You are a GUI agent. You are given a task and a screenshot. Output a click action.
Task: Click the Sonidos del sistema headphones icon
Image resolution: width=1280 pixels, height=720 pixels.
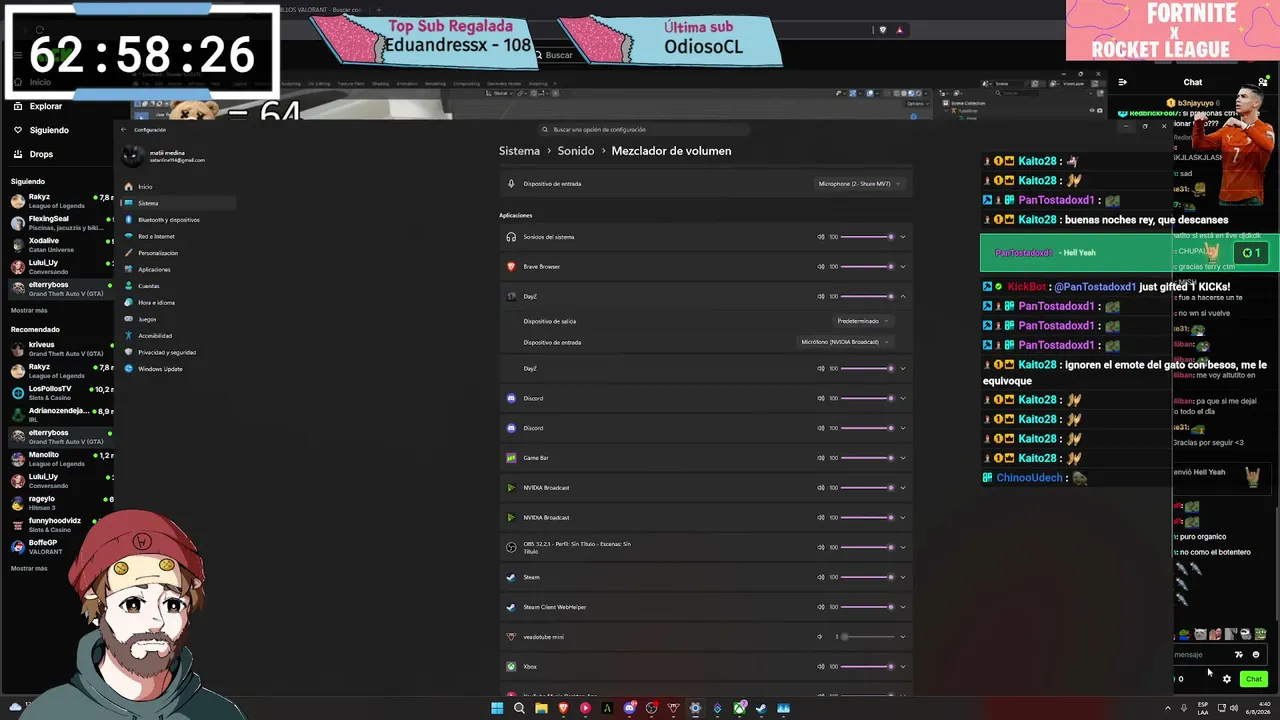point(511,237)
